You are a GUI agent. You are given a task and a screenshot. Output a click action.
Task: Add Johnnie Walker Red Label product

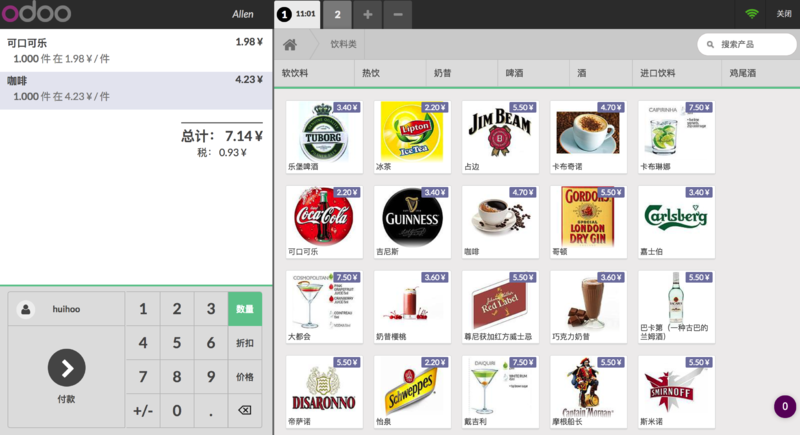pyautogui.click(x=501, y=307)
